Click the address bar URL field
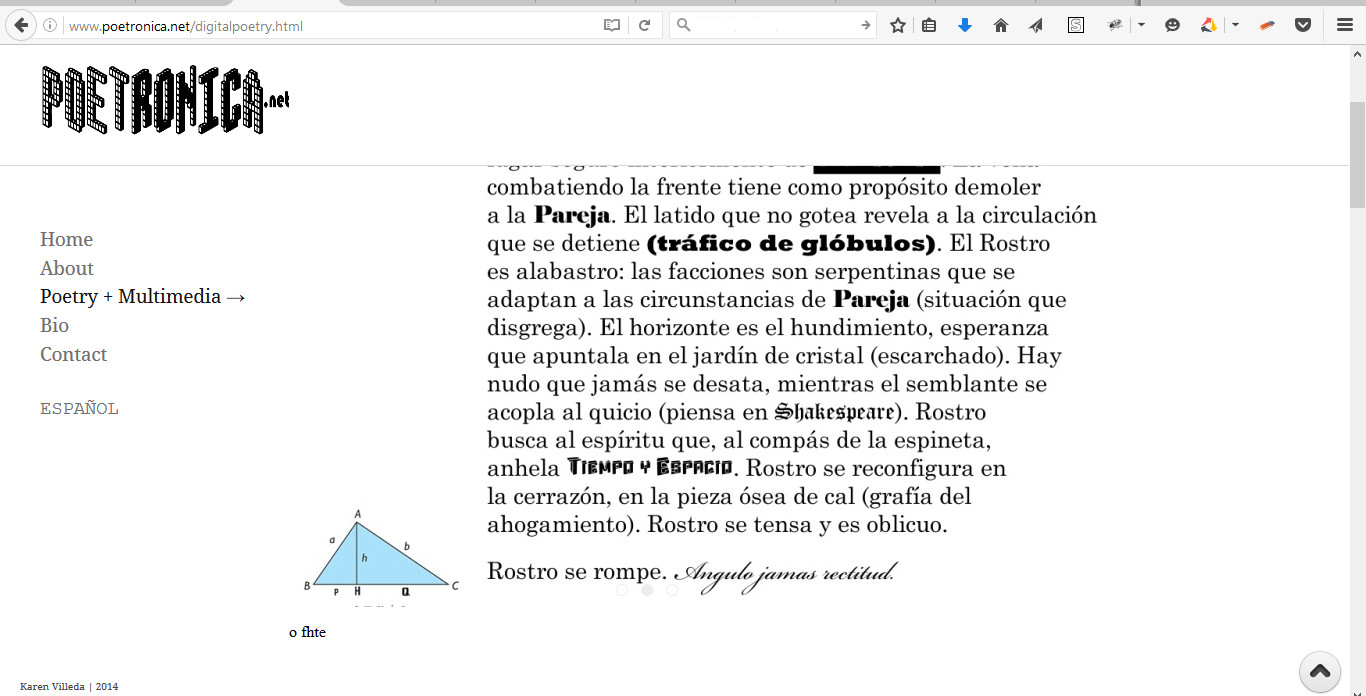 (x=330, y=26)
